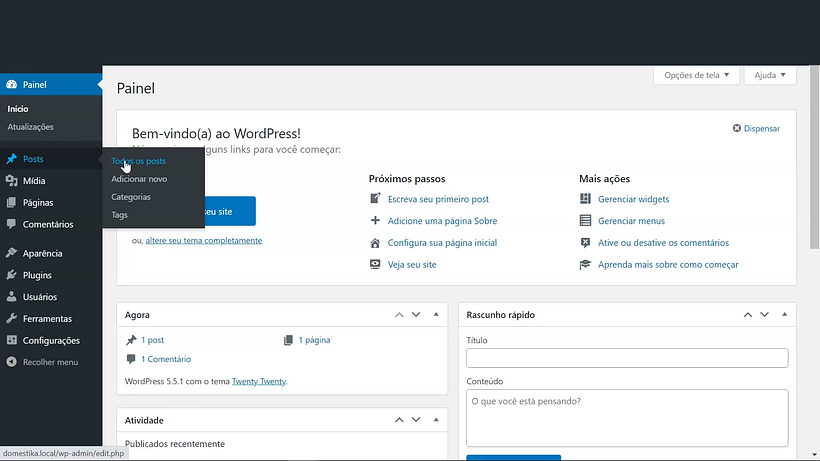Click the Aparência paintbrush icon
Image resolution: width=820 pixels, height=461 pixels.
pos(12,253)
